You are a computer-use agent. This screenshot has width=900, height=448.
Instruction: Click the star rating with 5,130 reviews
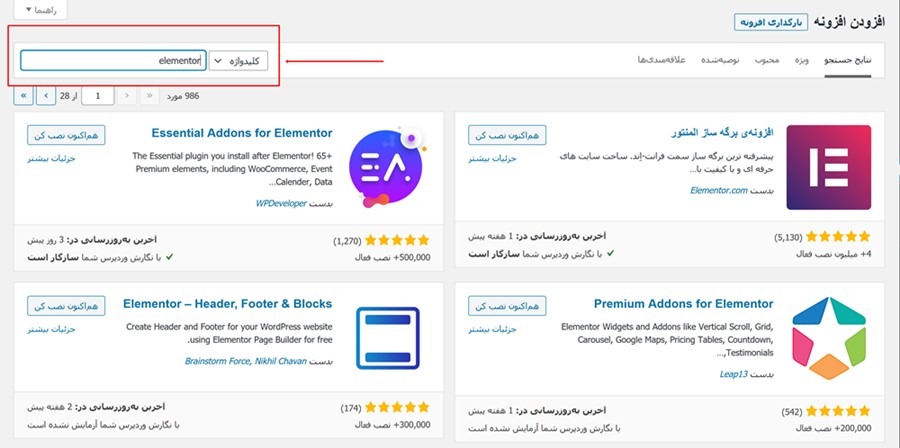pyautogui.click(x=838, y=236)
